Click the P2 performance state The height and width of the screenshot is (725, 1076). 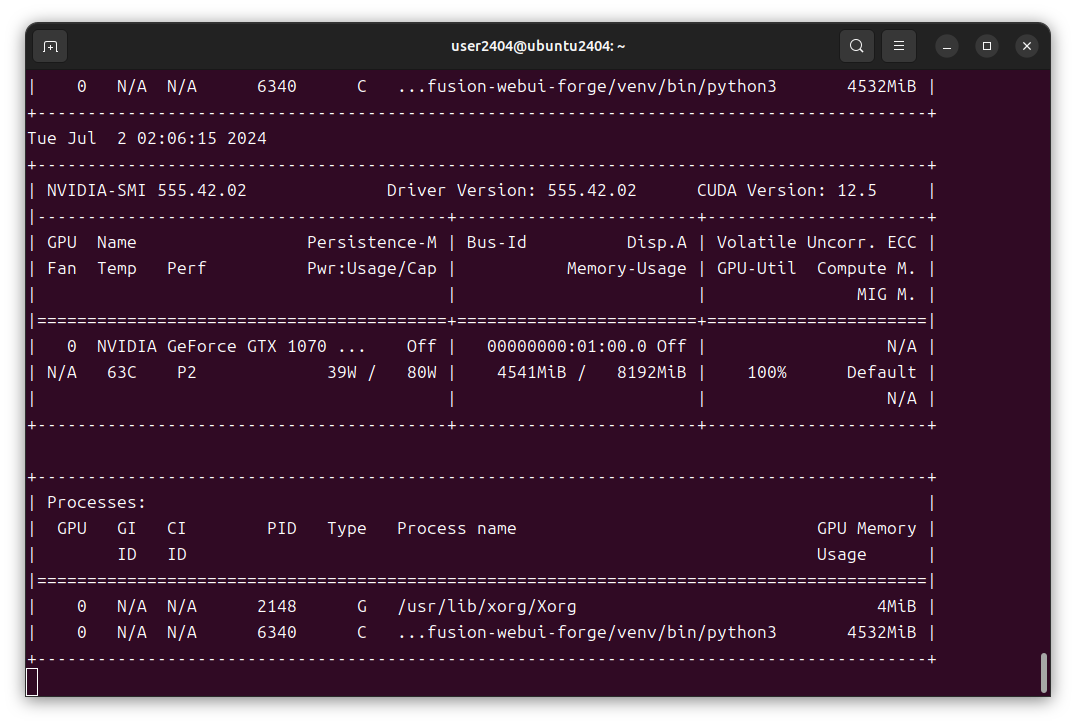pos(187,372)
